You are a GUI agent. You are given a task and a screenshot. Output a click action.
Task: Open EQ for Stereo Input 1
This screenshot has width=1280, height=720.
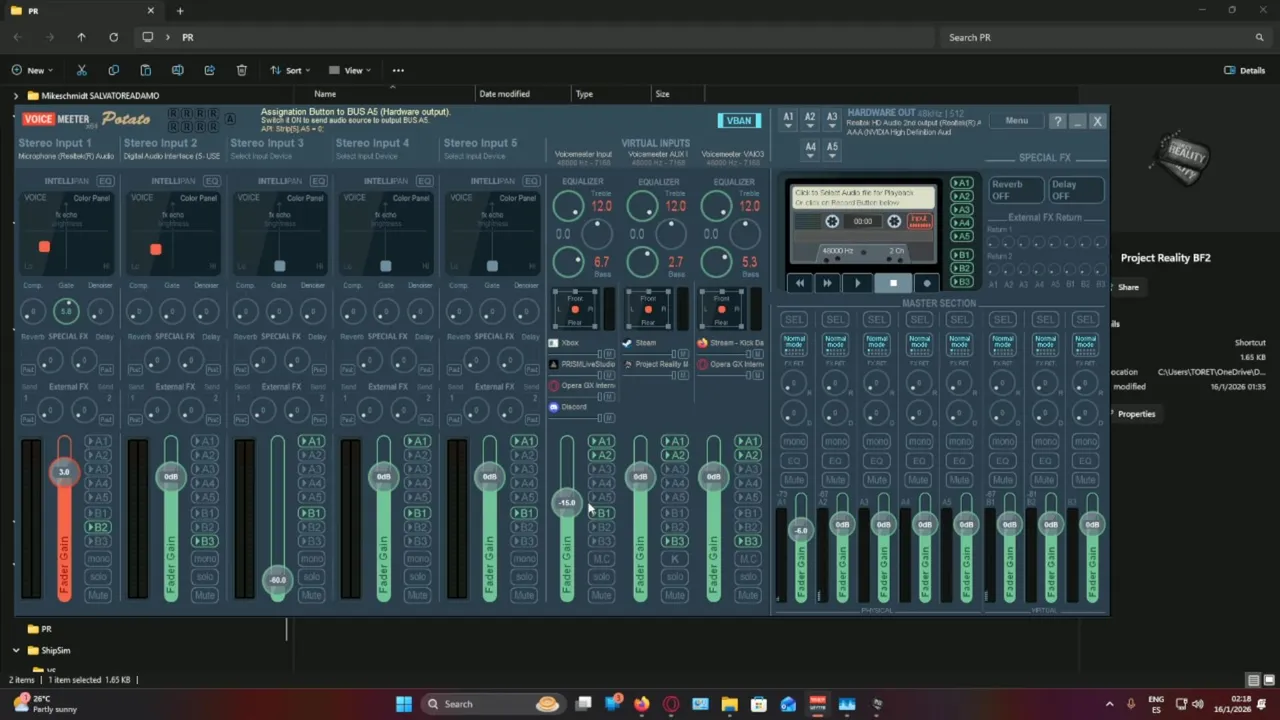pyautogui.click(x=105, y=181)
